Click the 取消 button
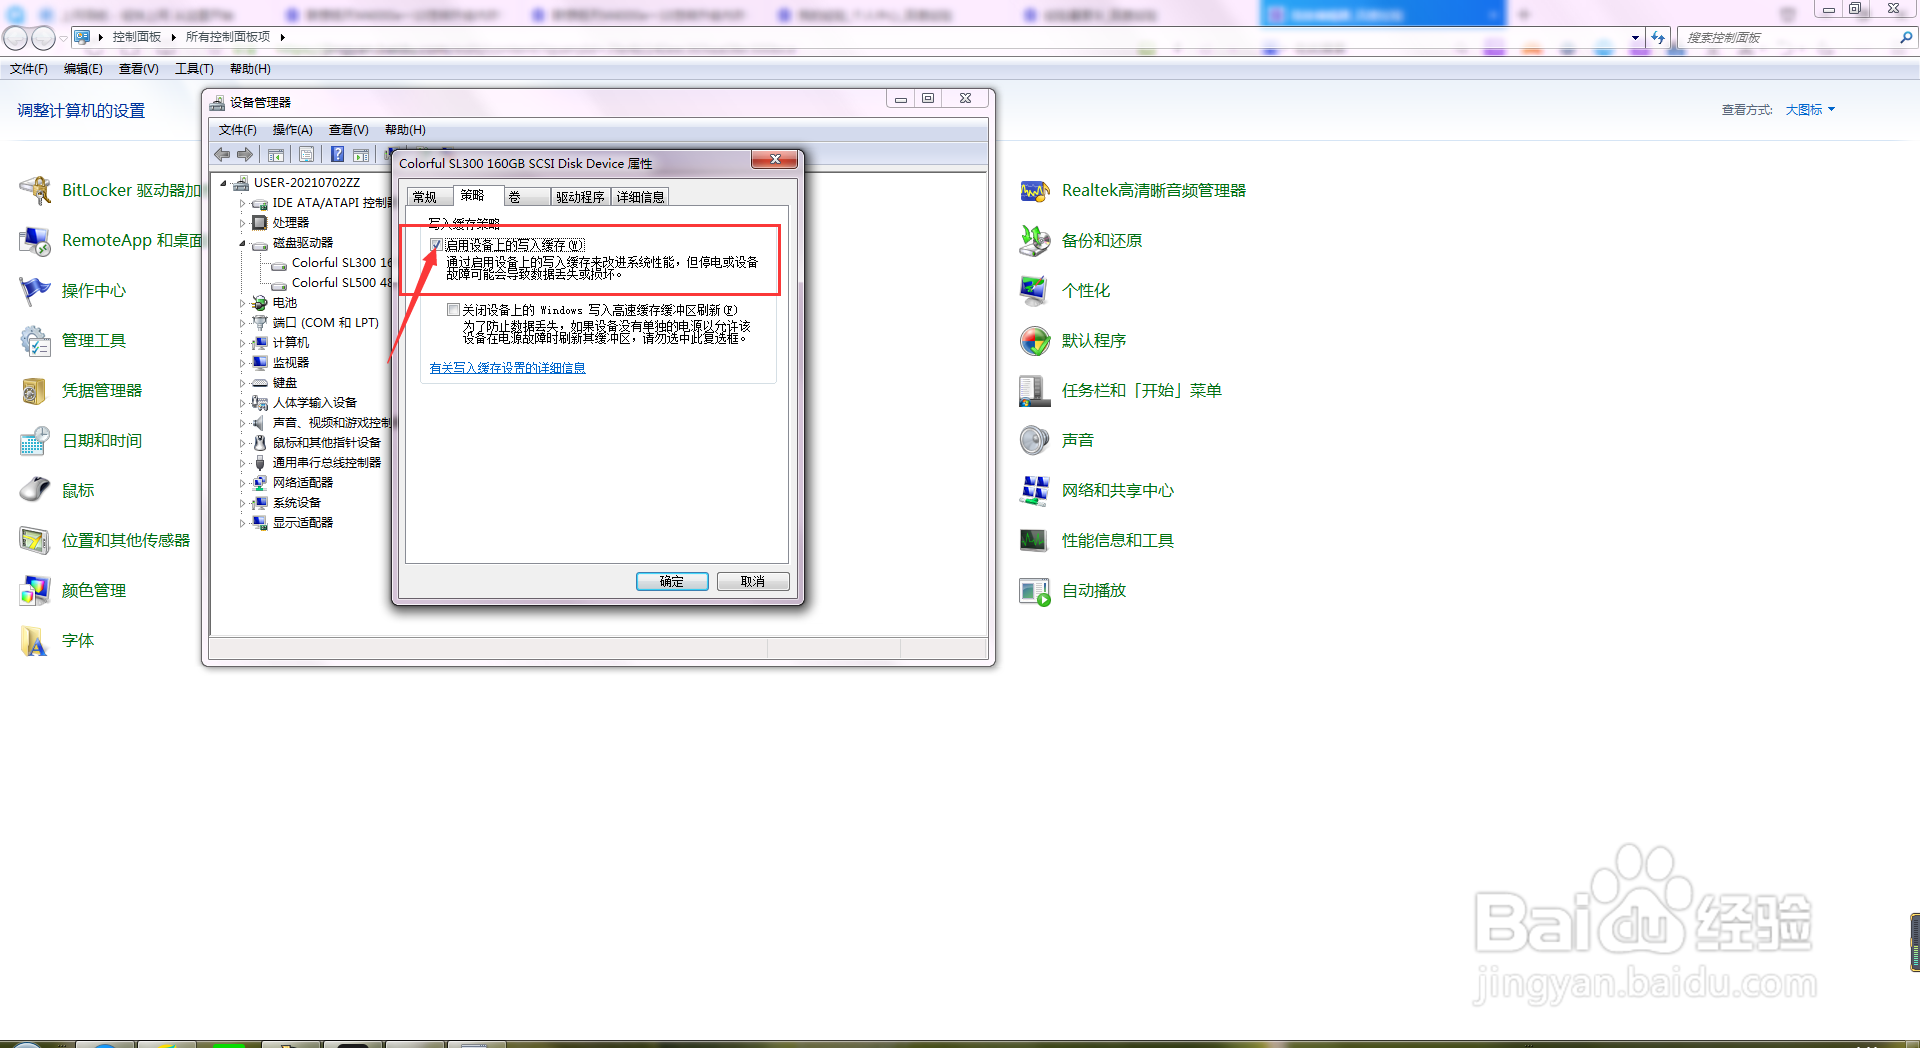 [x=752, y=581]
